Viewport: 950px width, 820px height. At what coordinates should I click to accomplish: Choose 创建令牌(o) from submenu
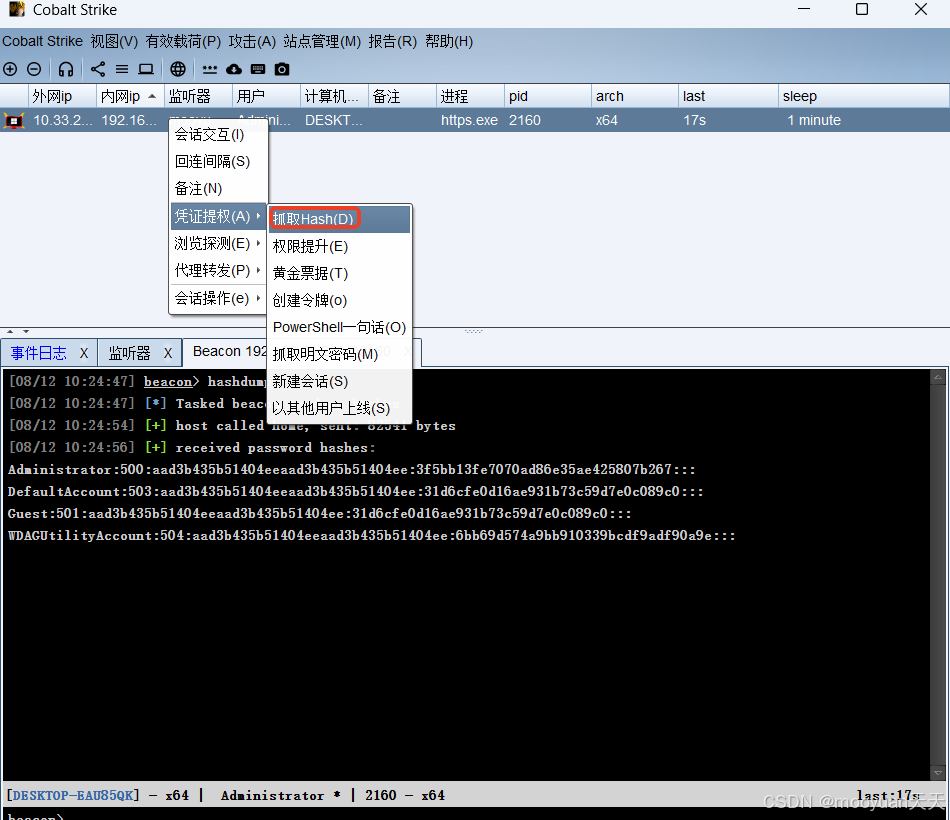pos(339,301)
